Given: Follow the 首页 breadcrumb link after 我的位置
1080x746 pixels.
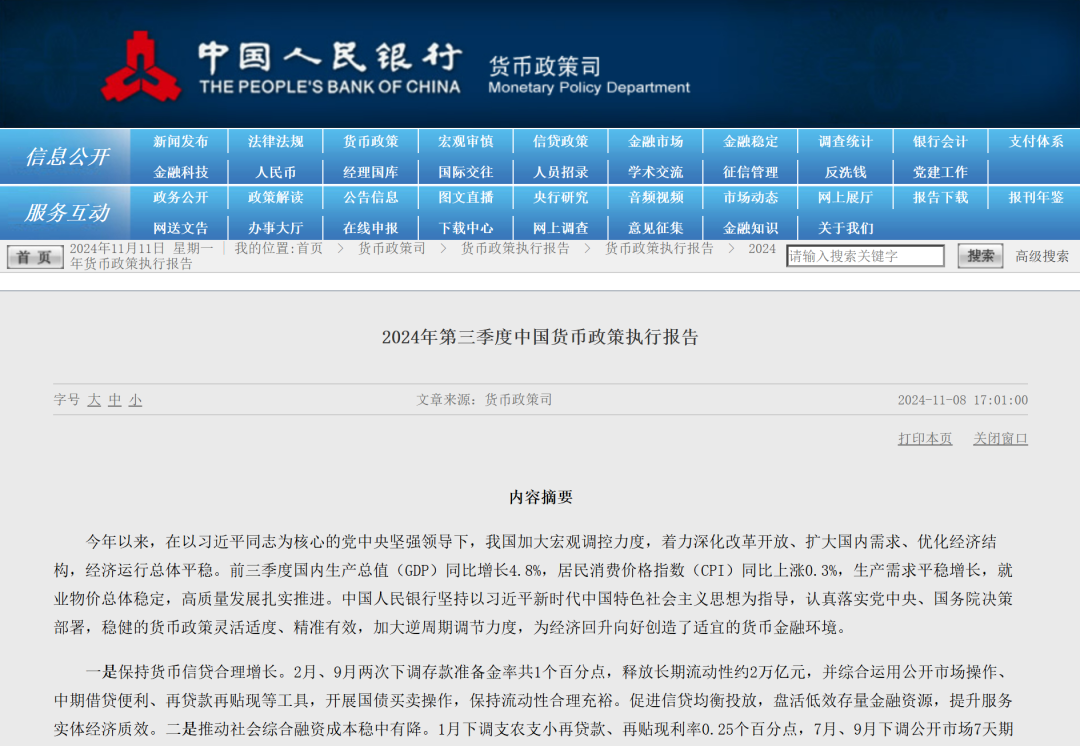Looking at the screenshot, I should (310, 248).
